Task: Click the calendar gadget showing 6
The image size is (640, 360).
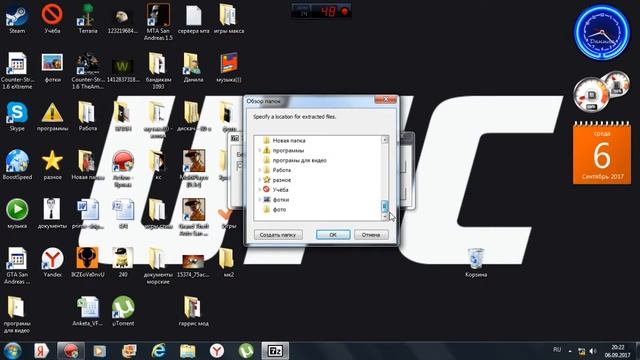Action: (x=602, y=153)
